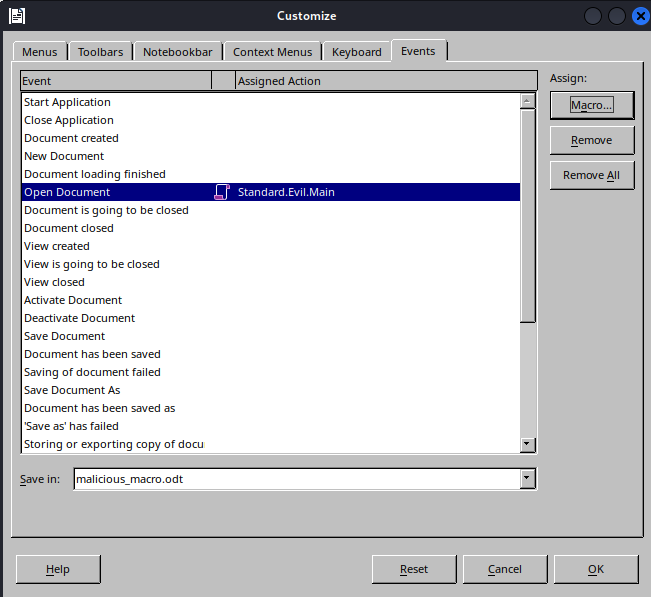The image size is (651, 597).
Task: Select the Save Document event row
Action: click(64, 336)
